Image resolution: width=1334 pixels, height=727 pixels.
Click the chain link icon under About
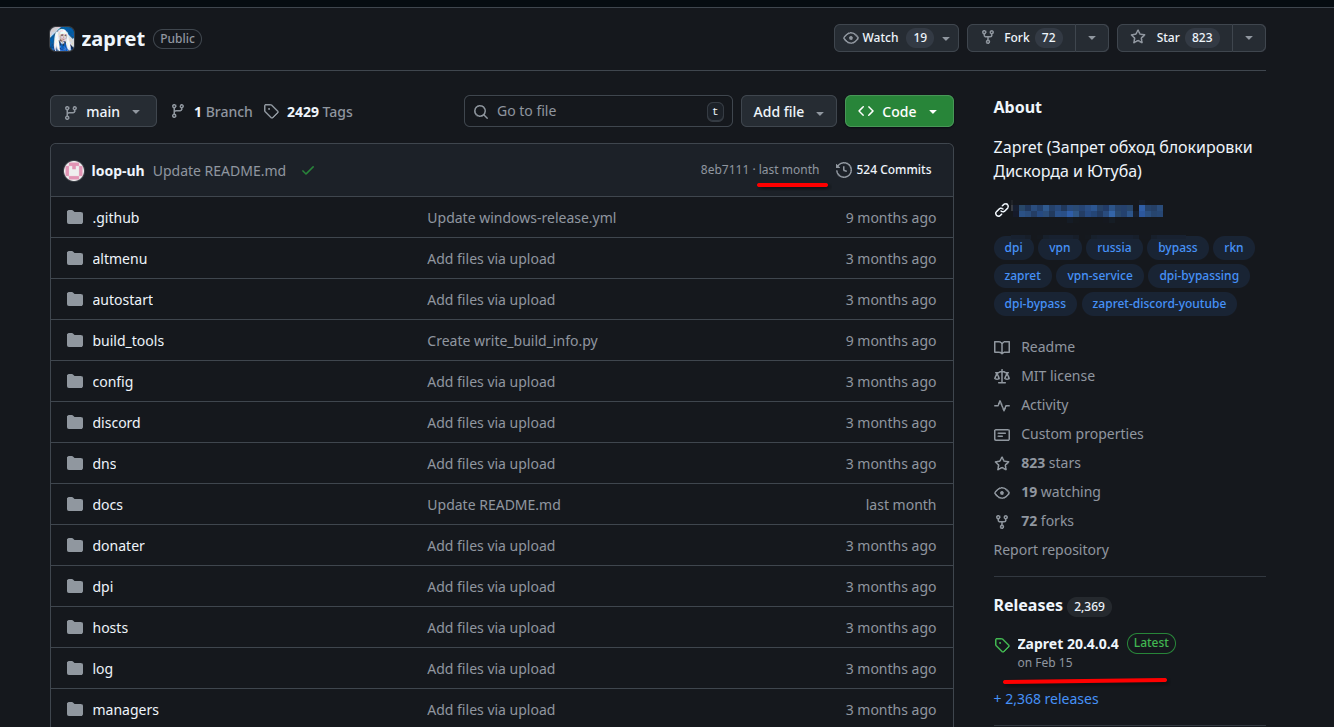(1001, 210)
